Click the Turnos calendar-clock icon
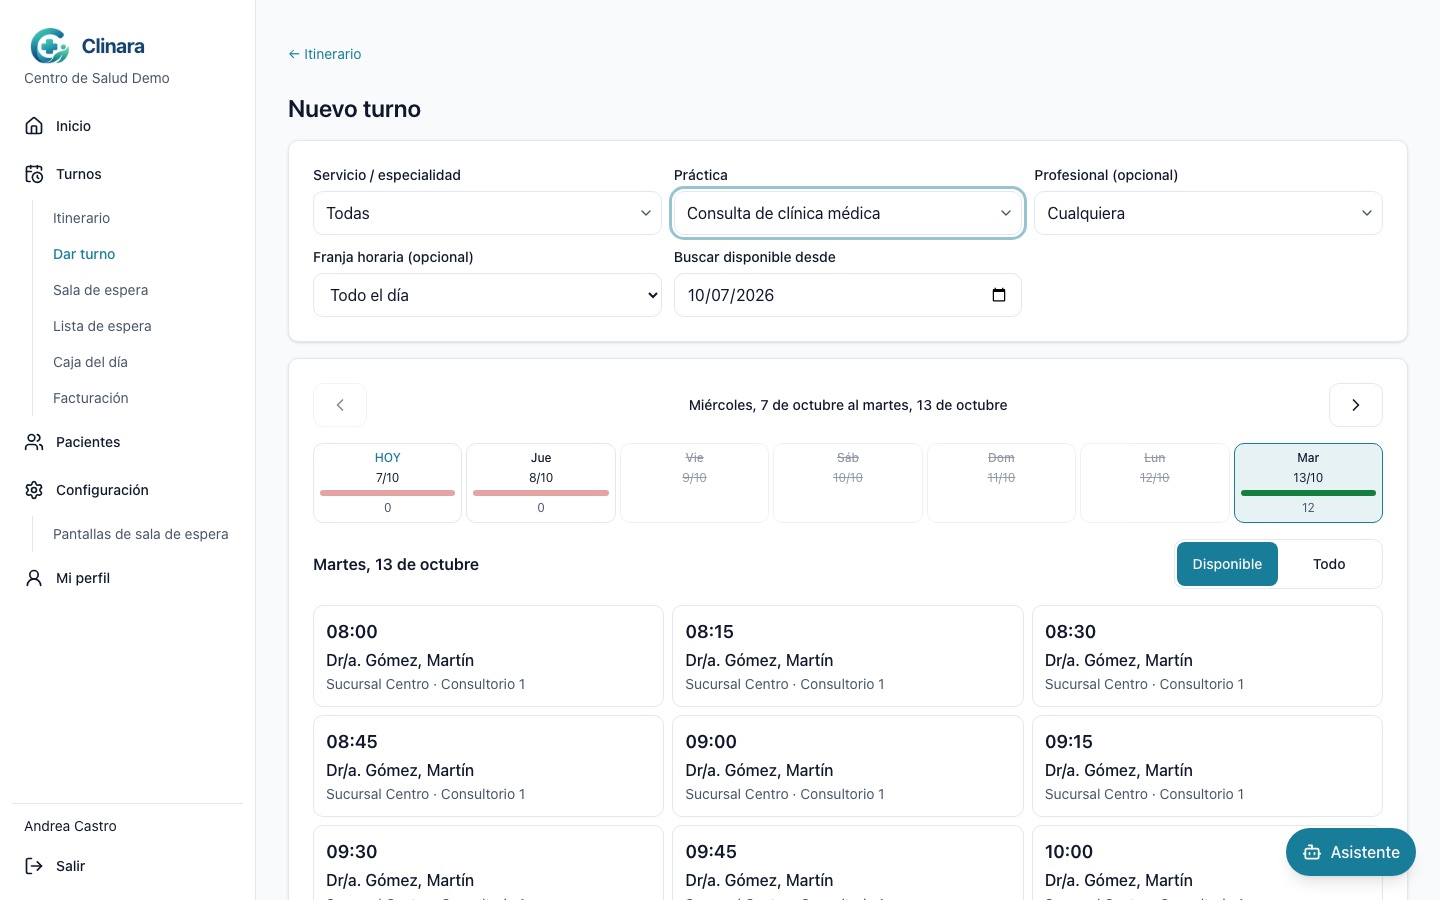The image size is (1440, 900). 34,174
